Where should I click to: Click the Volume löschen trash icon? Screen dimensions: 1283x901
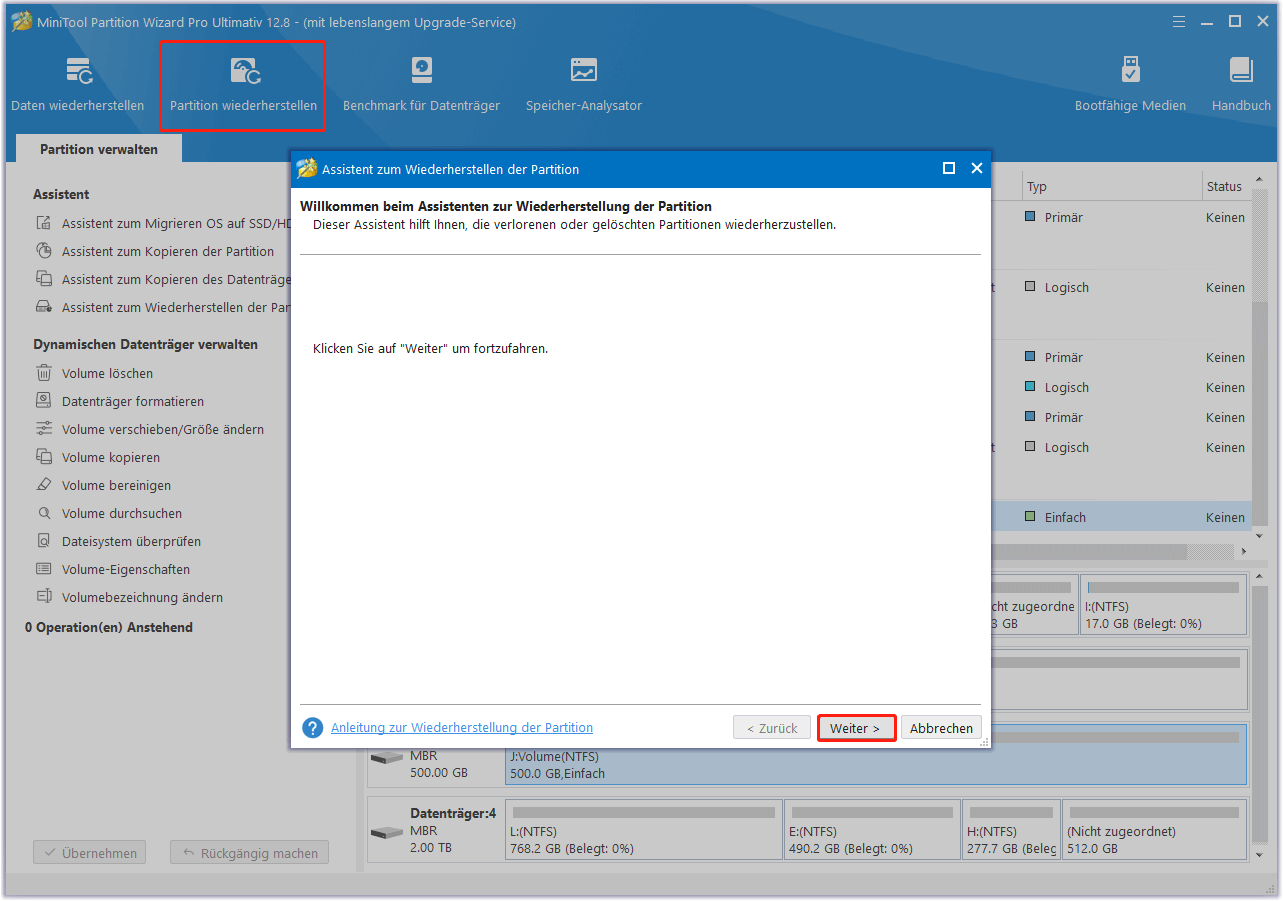coord(44,373)
